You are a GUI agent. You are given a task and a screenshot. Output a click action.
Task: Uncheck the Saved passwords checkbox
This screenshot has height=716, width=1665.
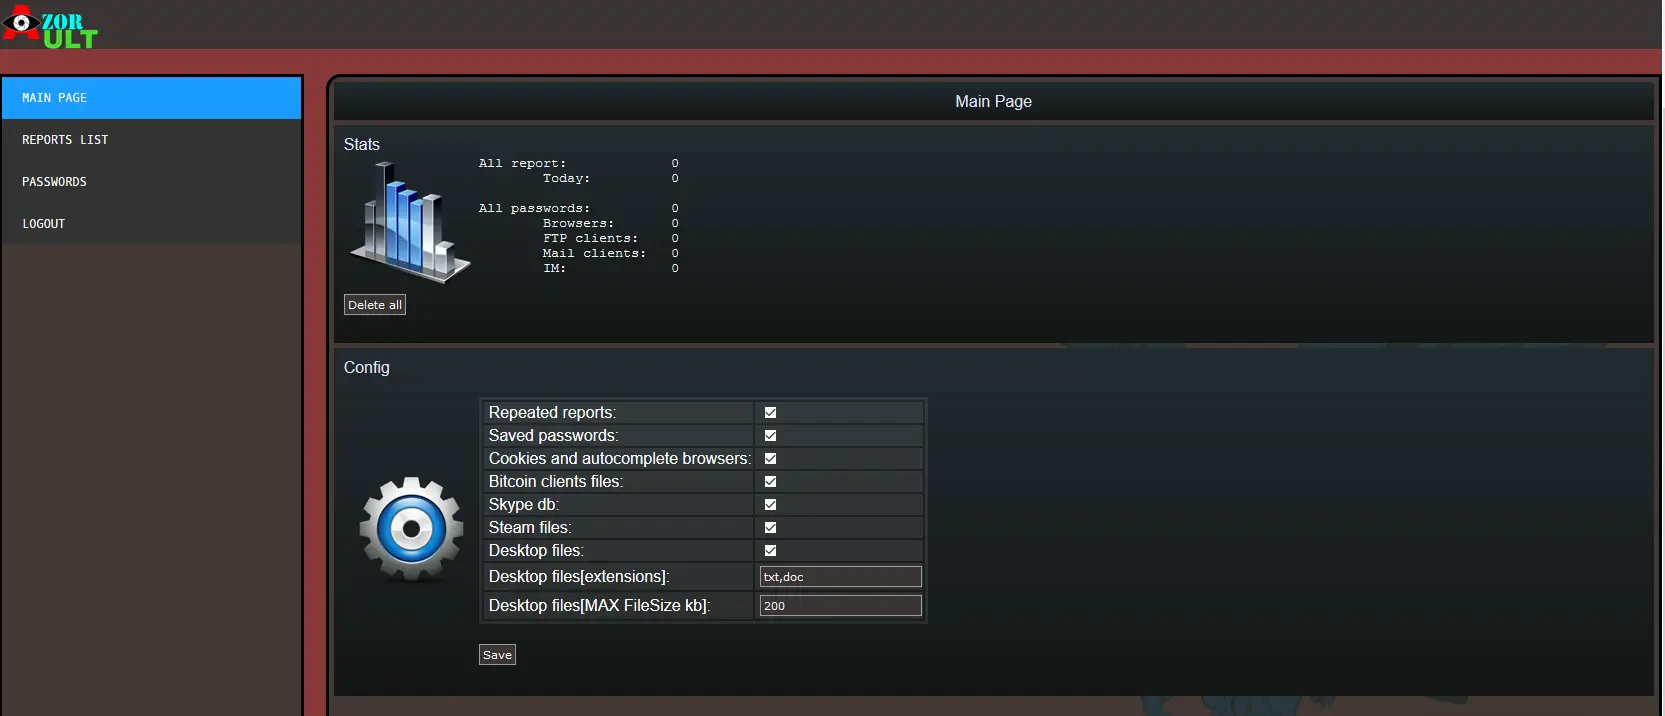click(770, 436)
